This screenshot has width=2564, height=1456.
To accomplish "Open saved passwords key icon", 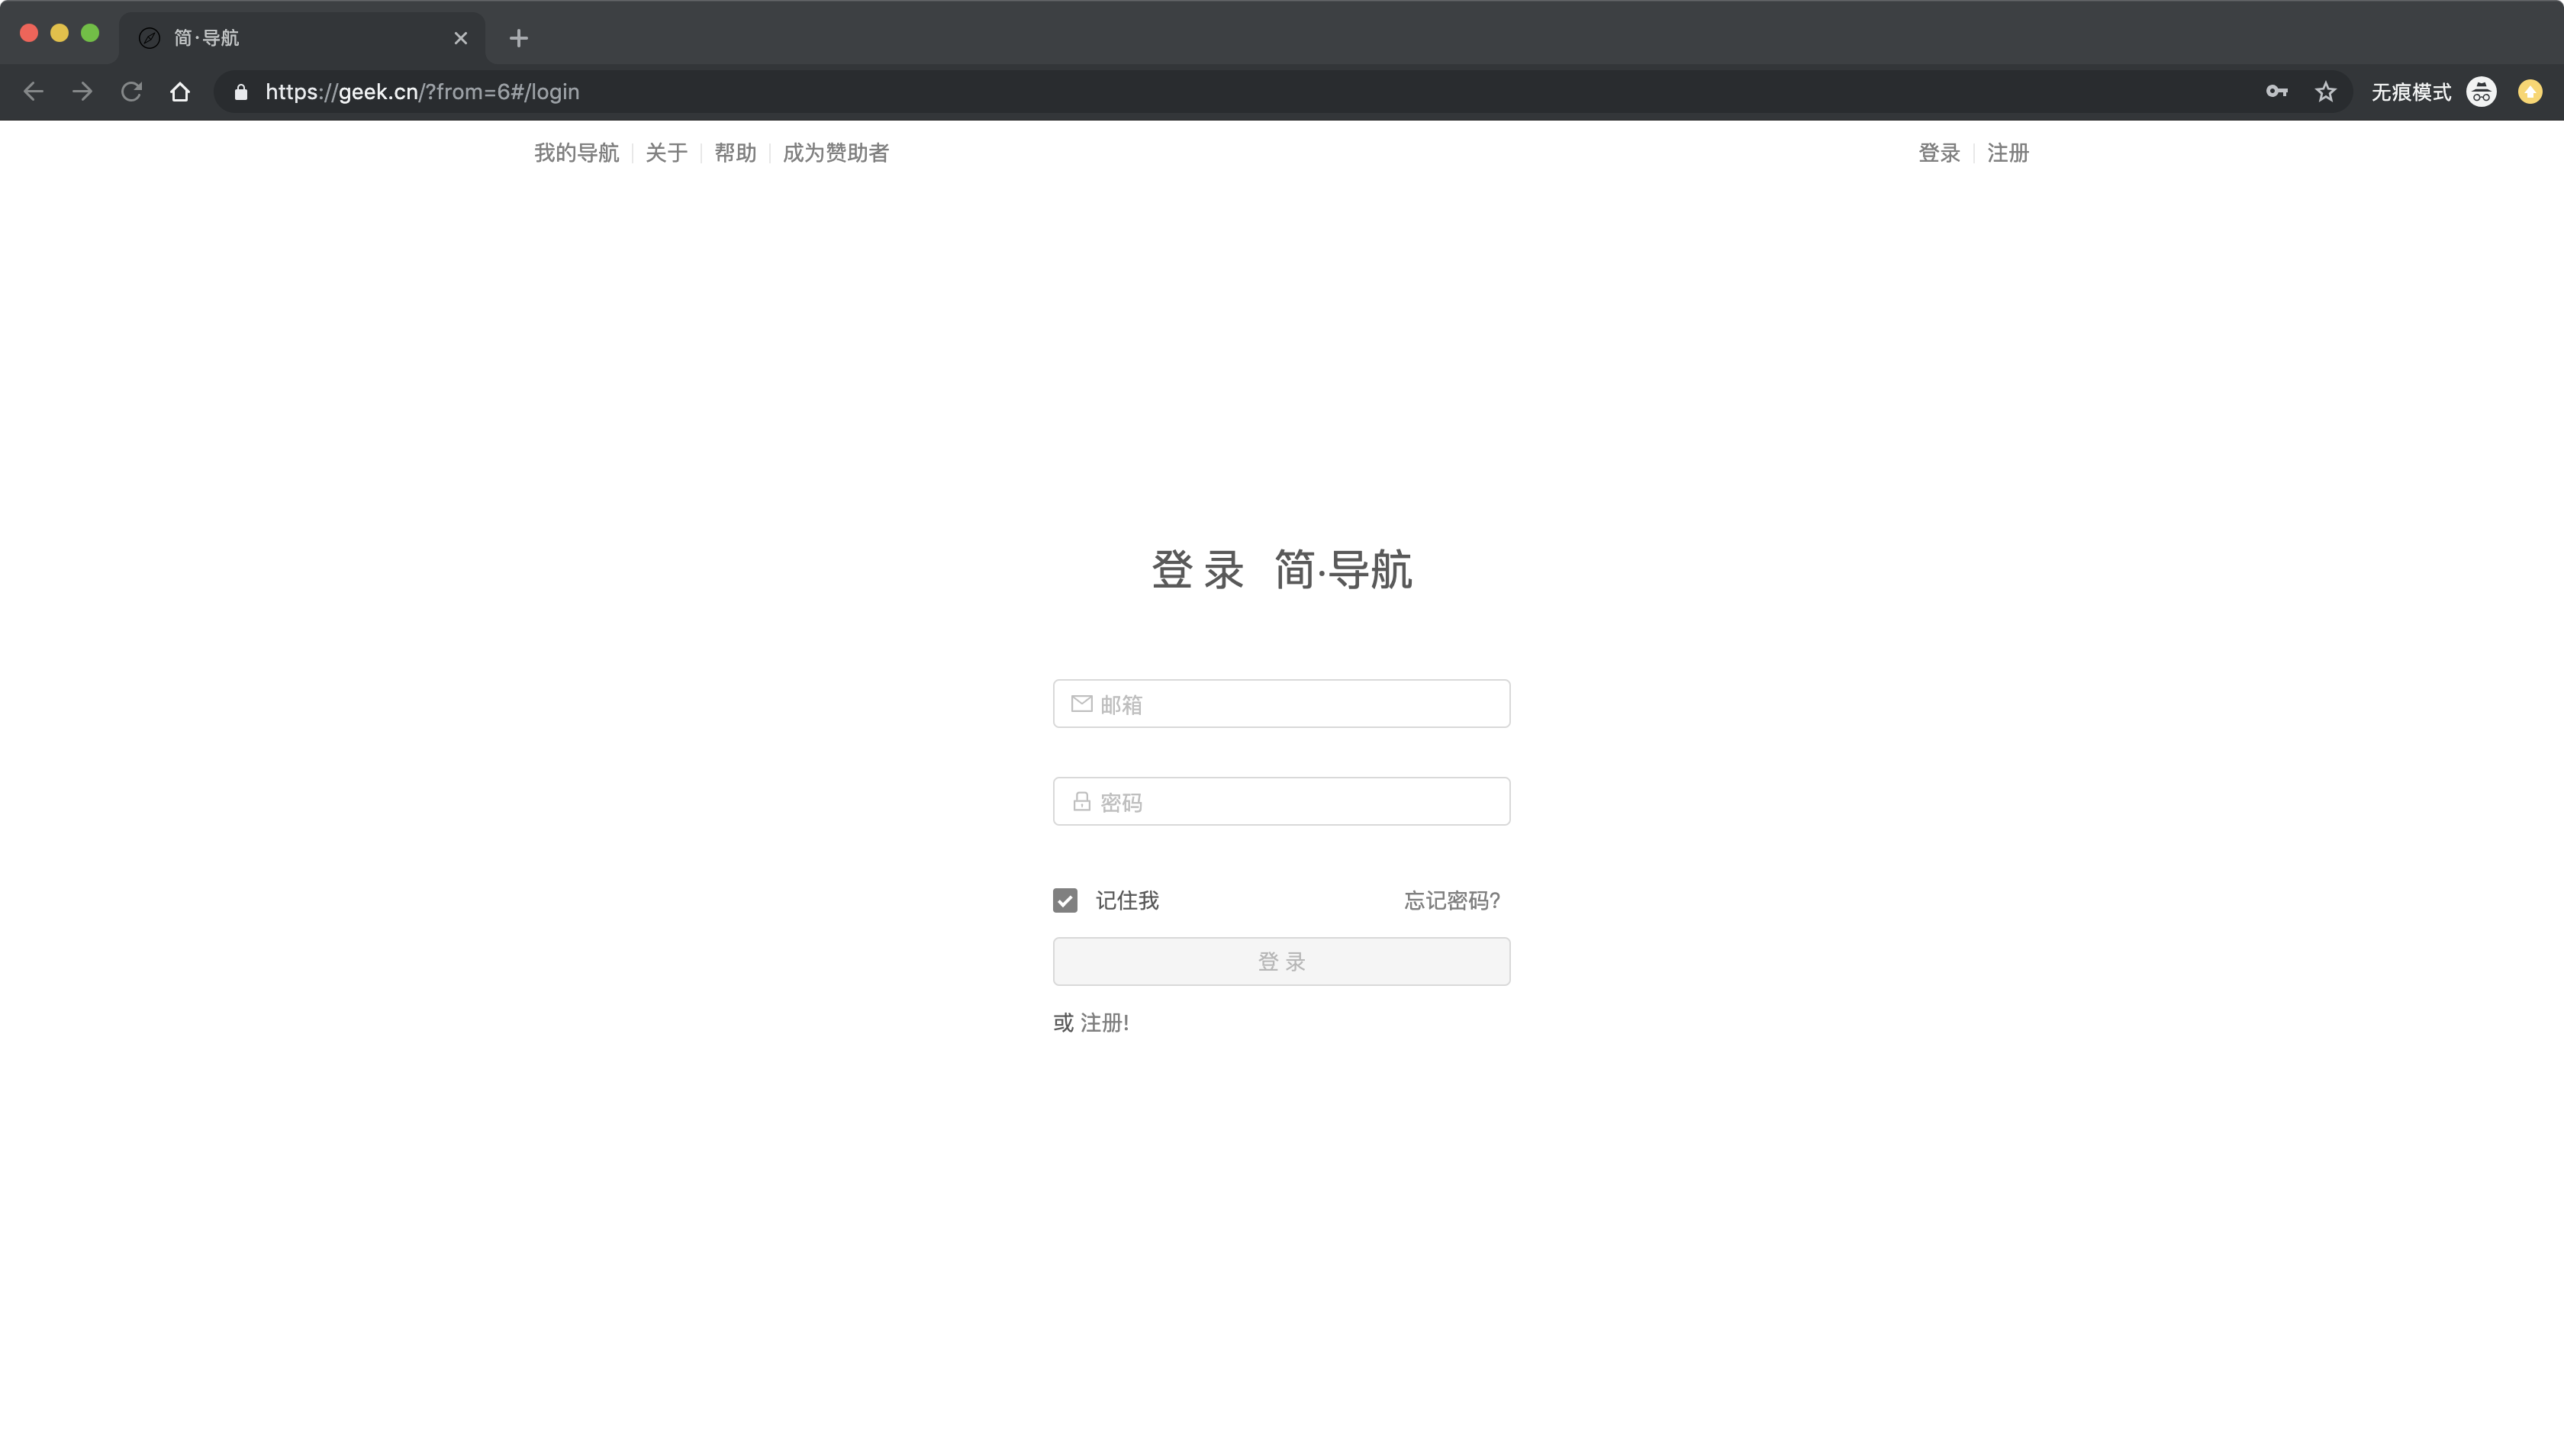I will 2277,92.
